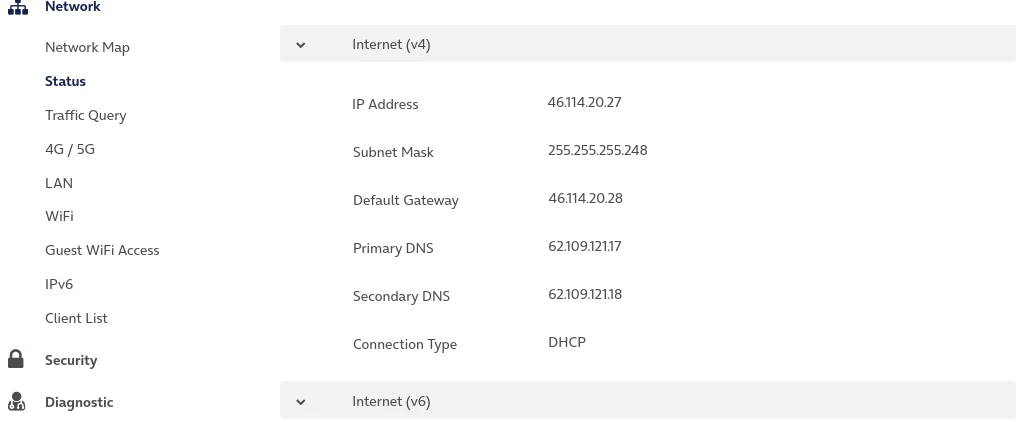Open the Network Map page
Image resolution: width=1023 pixels, height=422 pixels.
click(87, 47)
